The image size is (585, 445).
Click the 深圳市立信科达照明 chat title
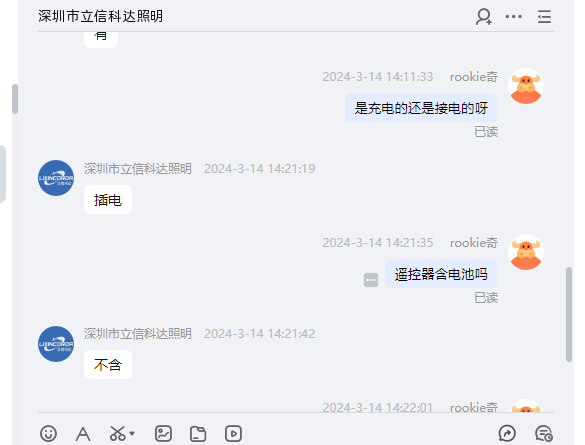pos(100,16)
